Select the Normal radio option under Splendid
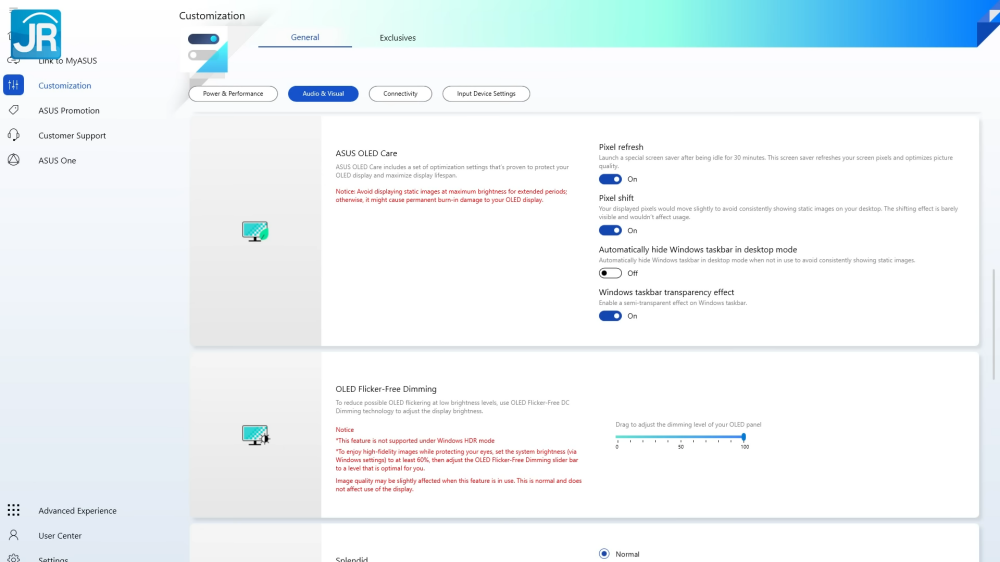 tap(604, 554)
